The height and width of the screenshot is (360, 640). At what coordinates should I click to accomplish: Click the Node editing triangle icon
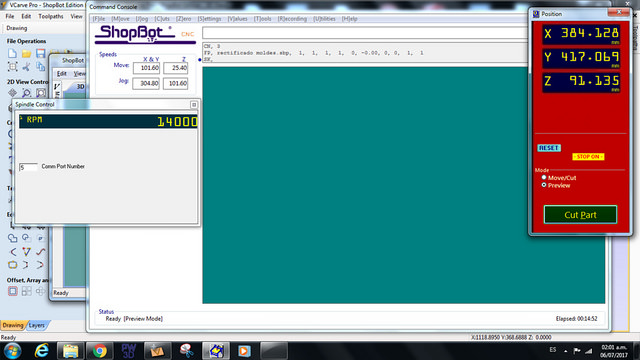(27, 251)
